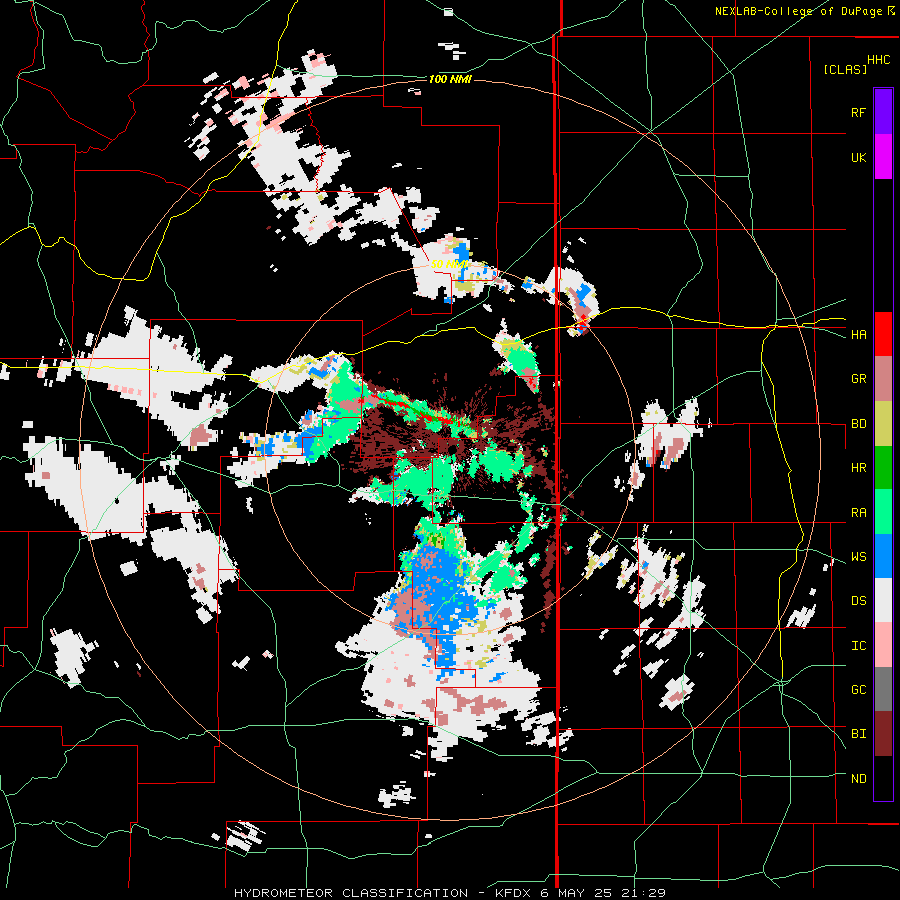Click the UK legend label
The image size is (900, 900).
point(858,158)
